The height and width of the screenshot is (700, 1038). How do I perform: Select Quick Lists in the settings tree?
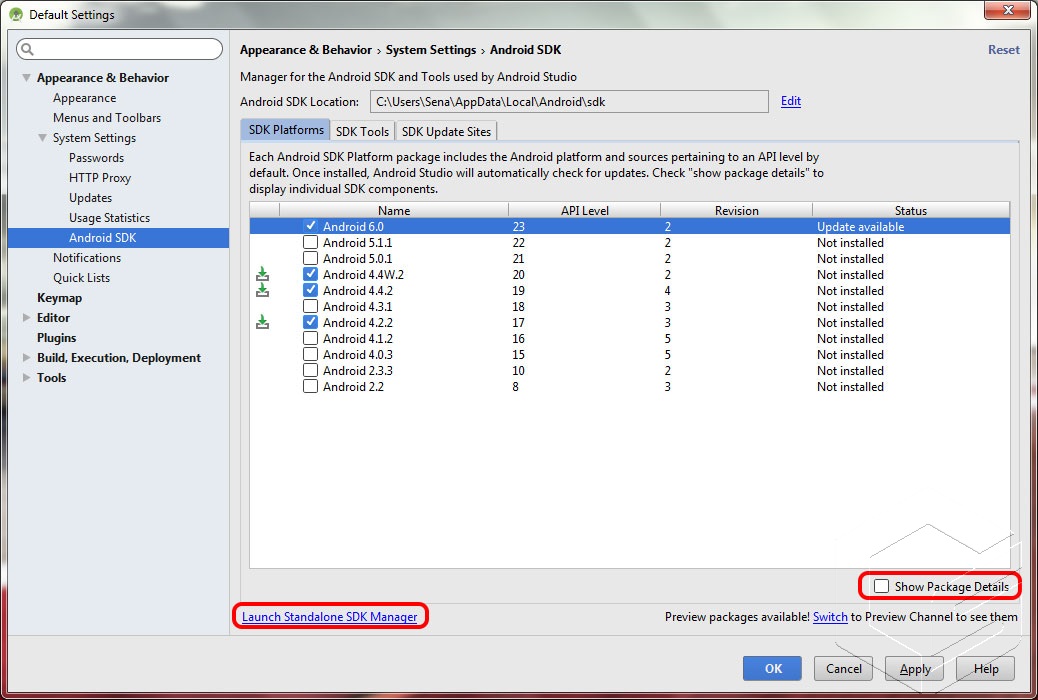81,277
